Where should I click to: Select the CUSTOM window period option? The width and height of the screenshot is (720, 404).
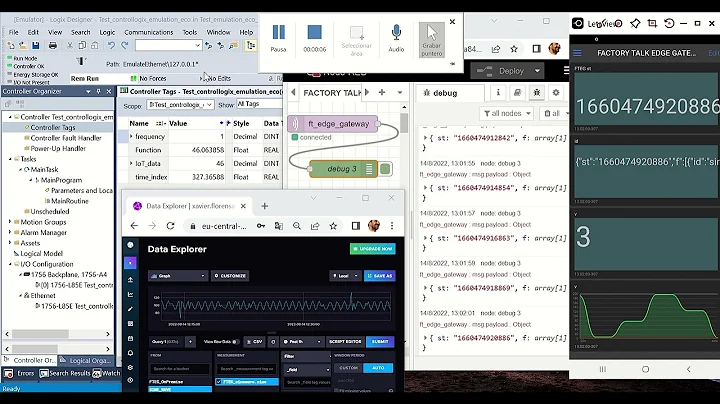(x=349, y=368)
